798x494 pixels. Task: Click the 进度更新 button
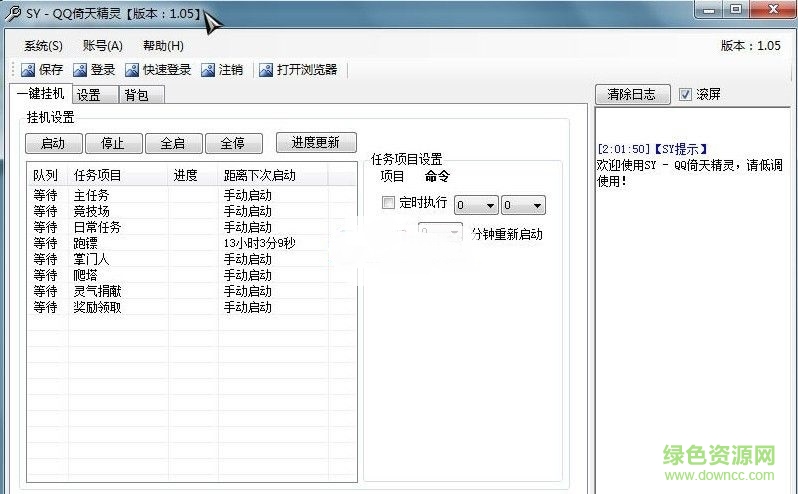pos(316,142)
